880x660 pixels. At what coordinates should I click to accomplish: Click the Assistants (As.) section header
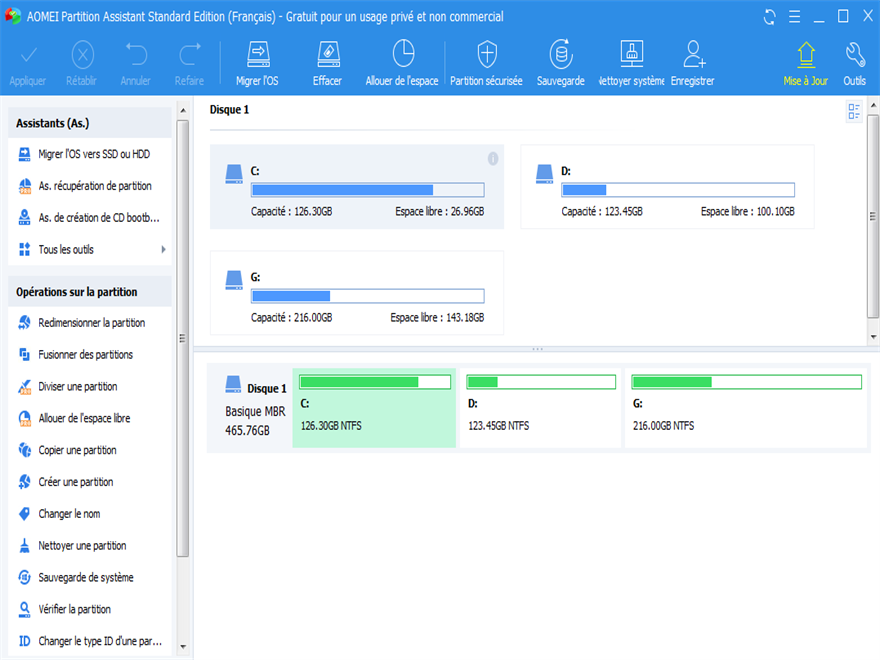click(x=90, y=123)
